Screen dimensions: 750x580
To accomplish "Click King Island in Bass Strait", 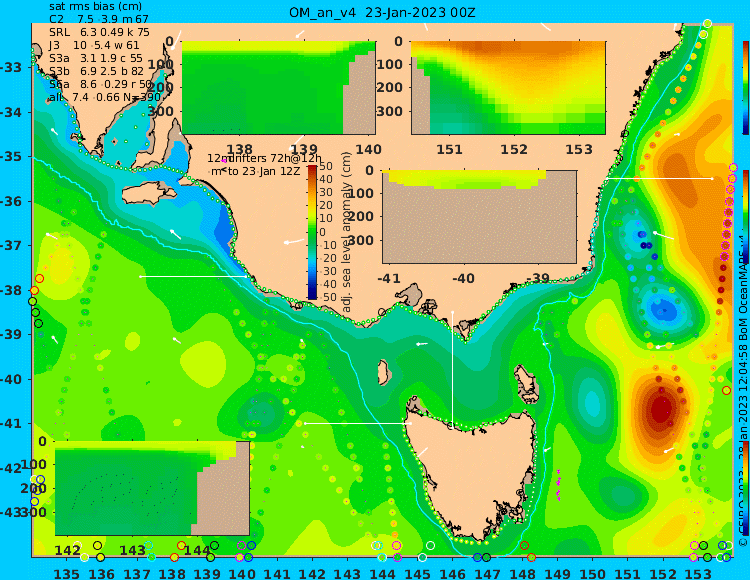I will click(x=383, y=372).
